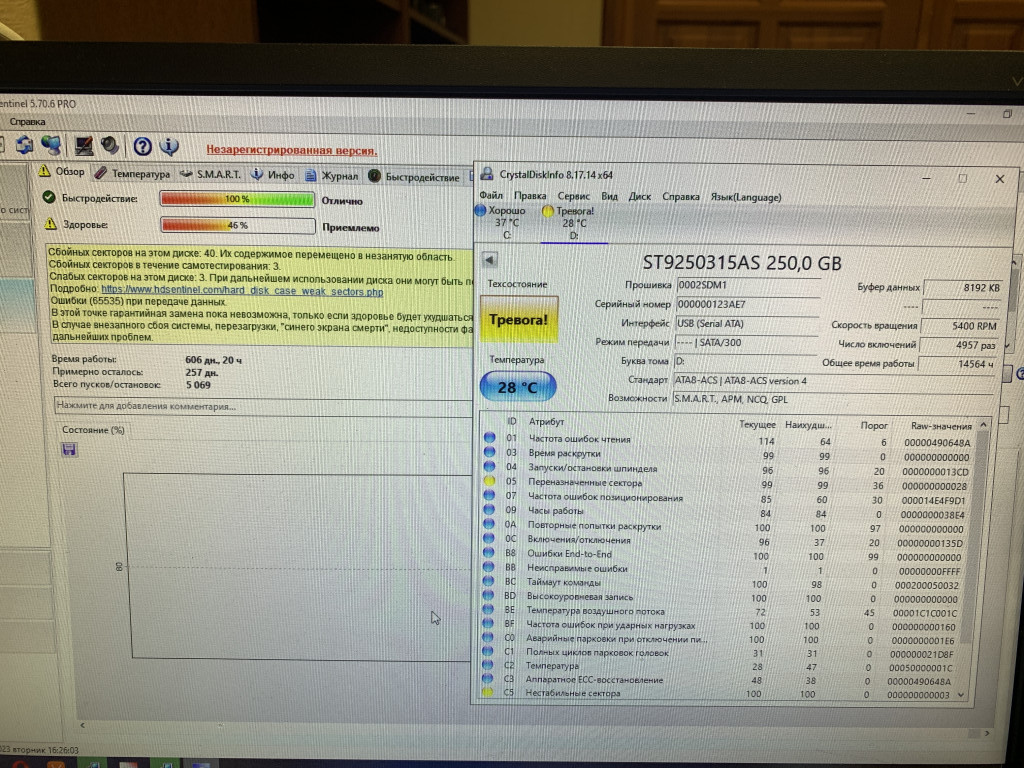Click the Режим передачи field showing SATA/300
This screenshot has height=768, width=1024.
[746, 342]
